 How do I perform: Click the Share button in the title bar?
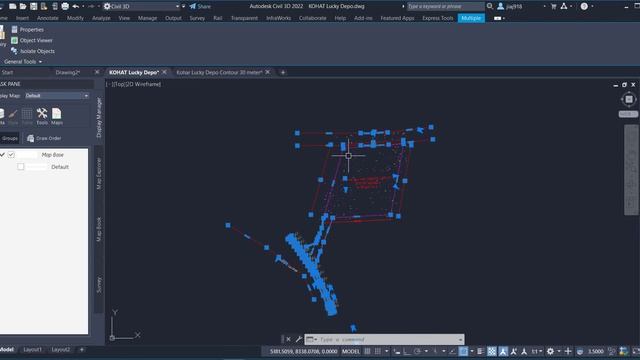point(200,6)
